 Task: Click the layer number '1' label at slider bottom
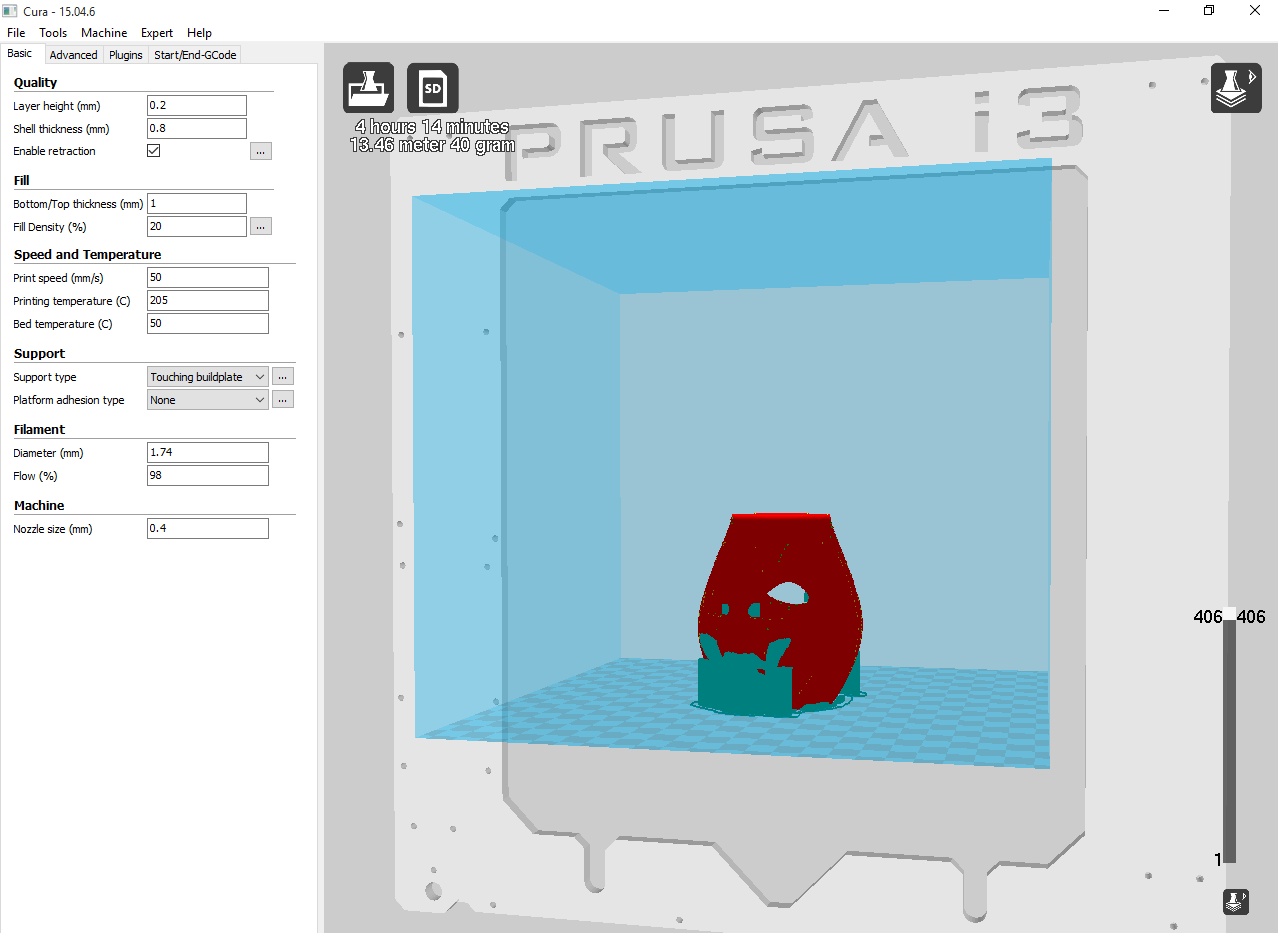1218,859
